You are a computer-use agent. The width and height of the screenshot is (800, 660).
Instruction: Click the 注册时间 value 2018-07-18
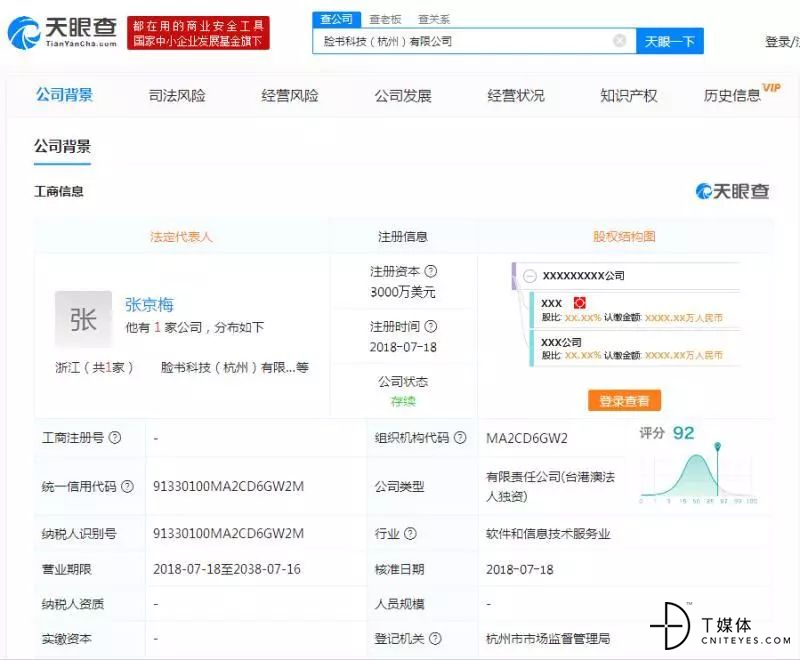403,347
